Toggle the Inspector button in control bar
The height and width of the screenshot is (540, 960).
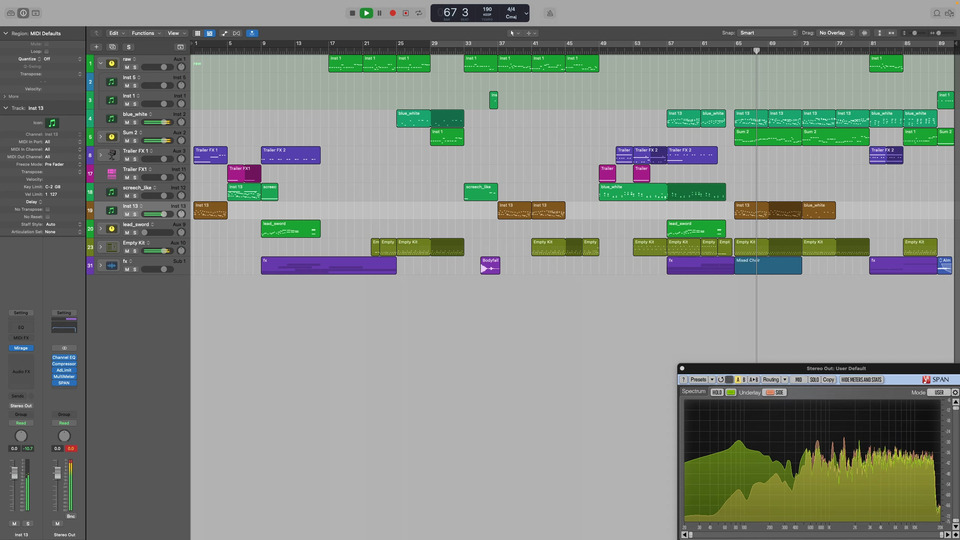point(23,13)
